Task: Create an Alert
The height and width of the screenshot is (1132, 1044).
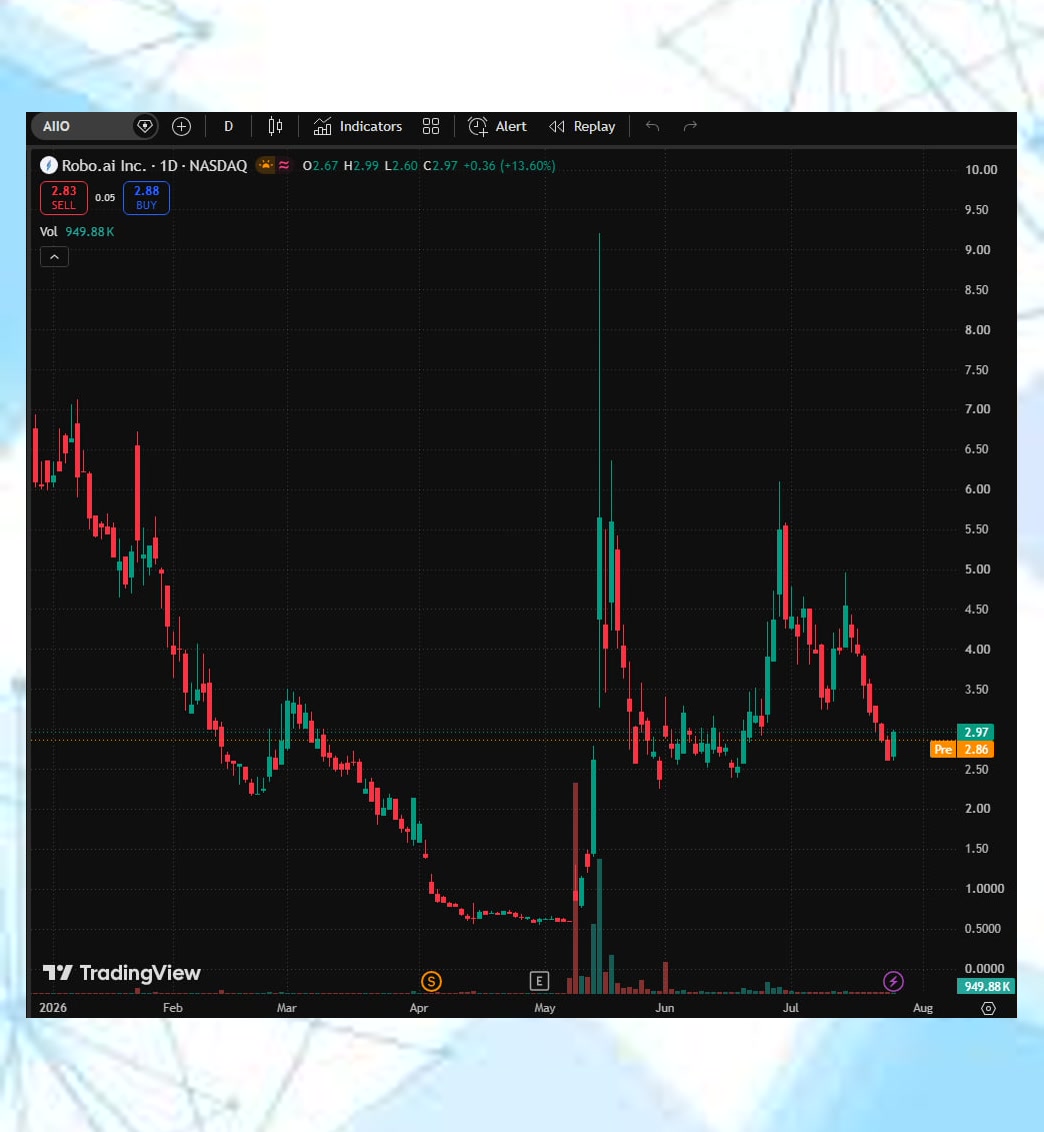Action: coord(497,126)
